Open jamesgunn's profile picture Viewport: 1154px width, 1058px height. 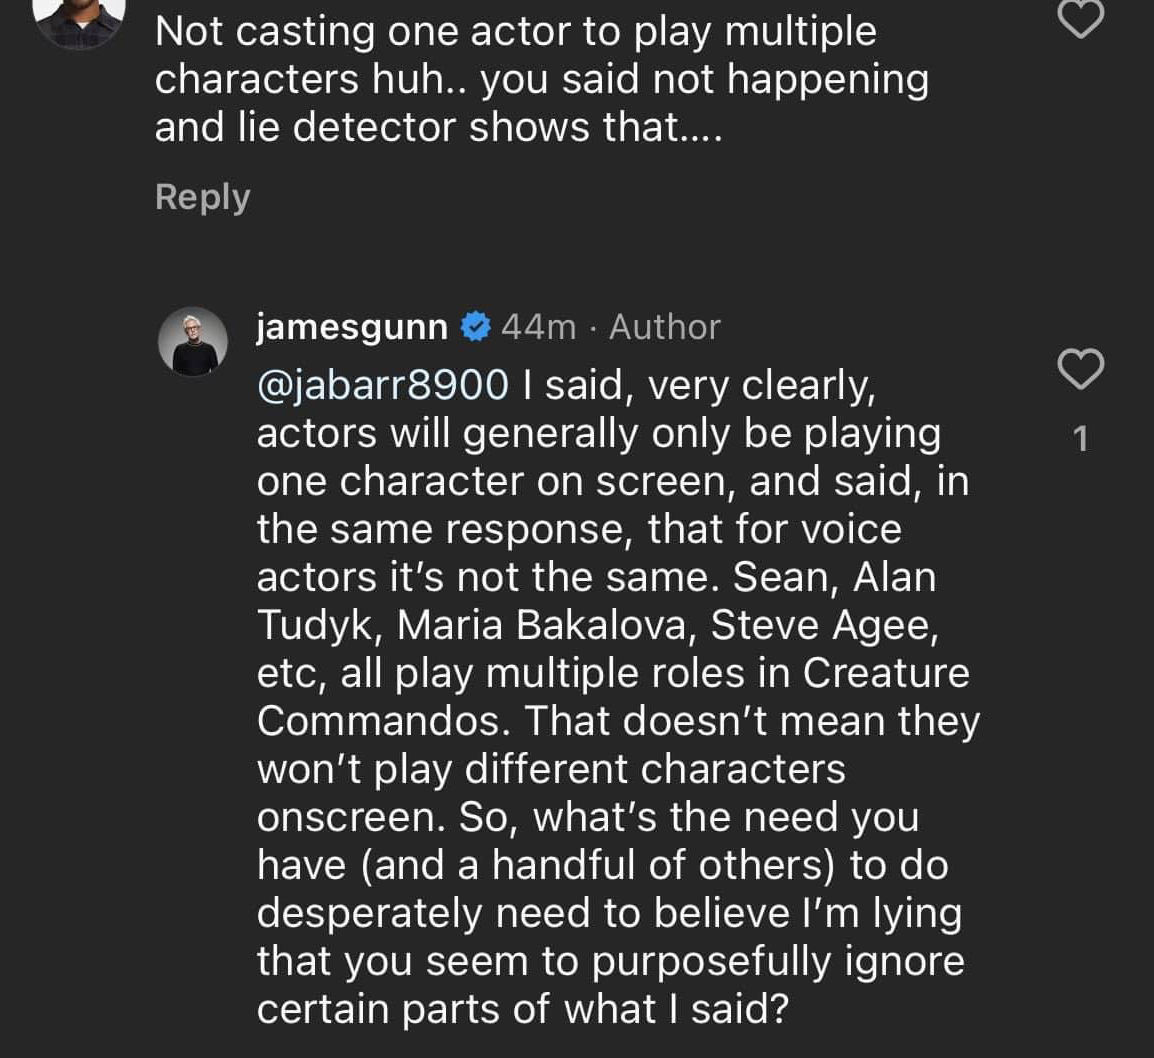point(193,342)
